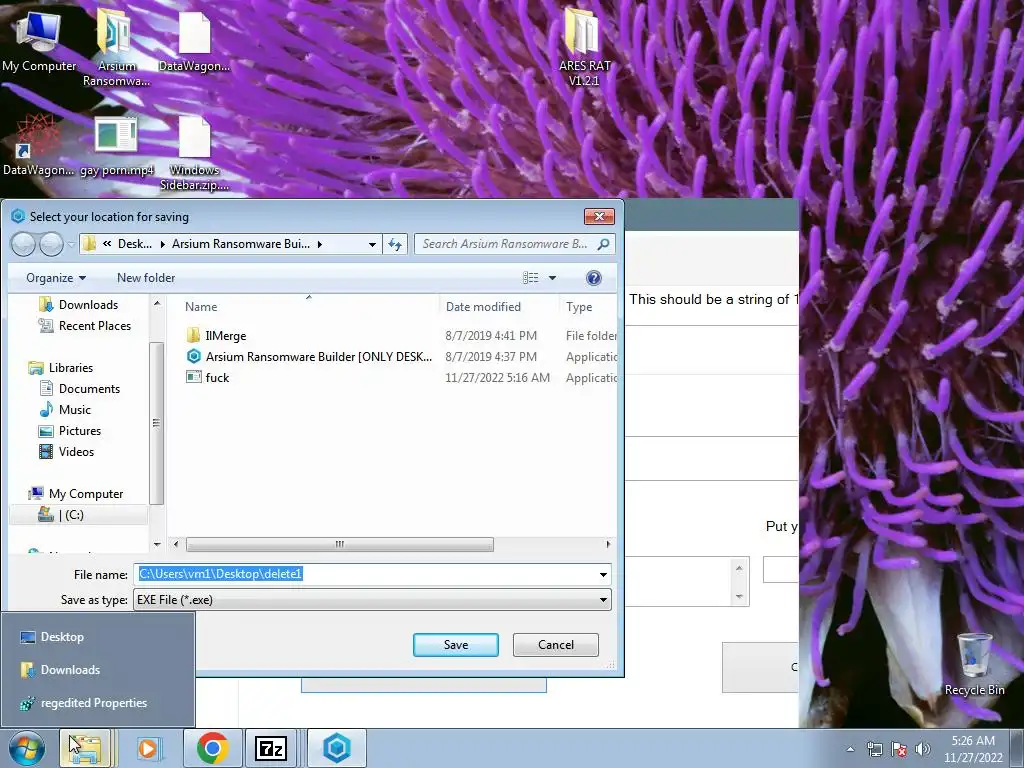
Task: Select Pictures library
Action: pos(71,431)
